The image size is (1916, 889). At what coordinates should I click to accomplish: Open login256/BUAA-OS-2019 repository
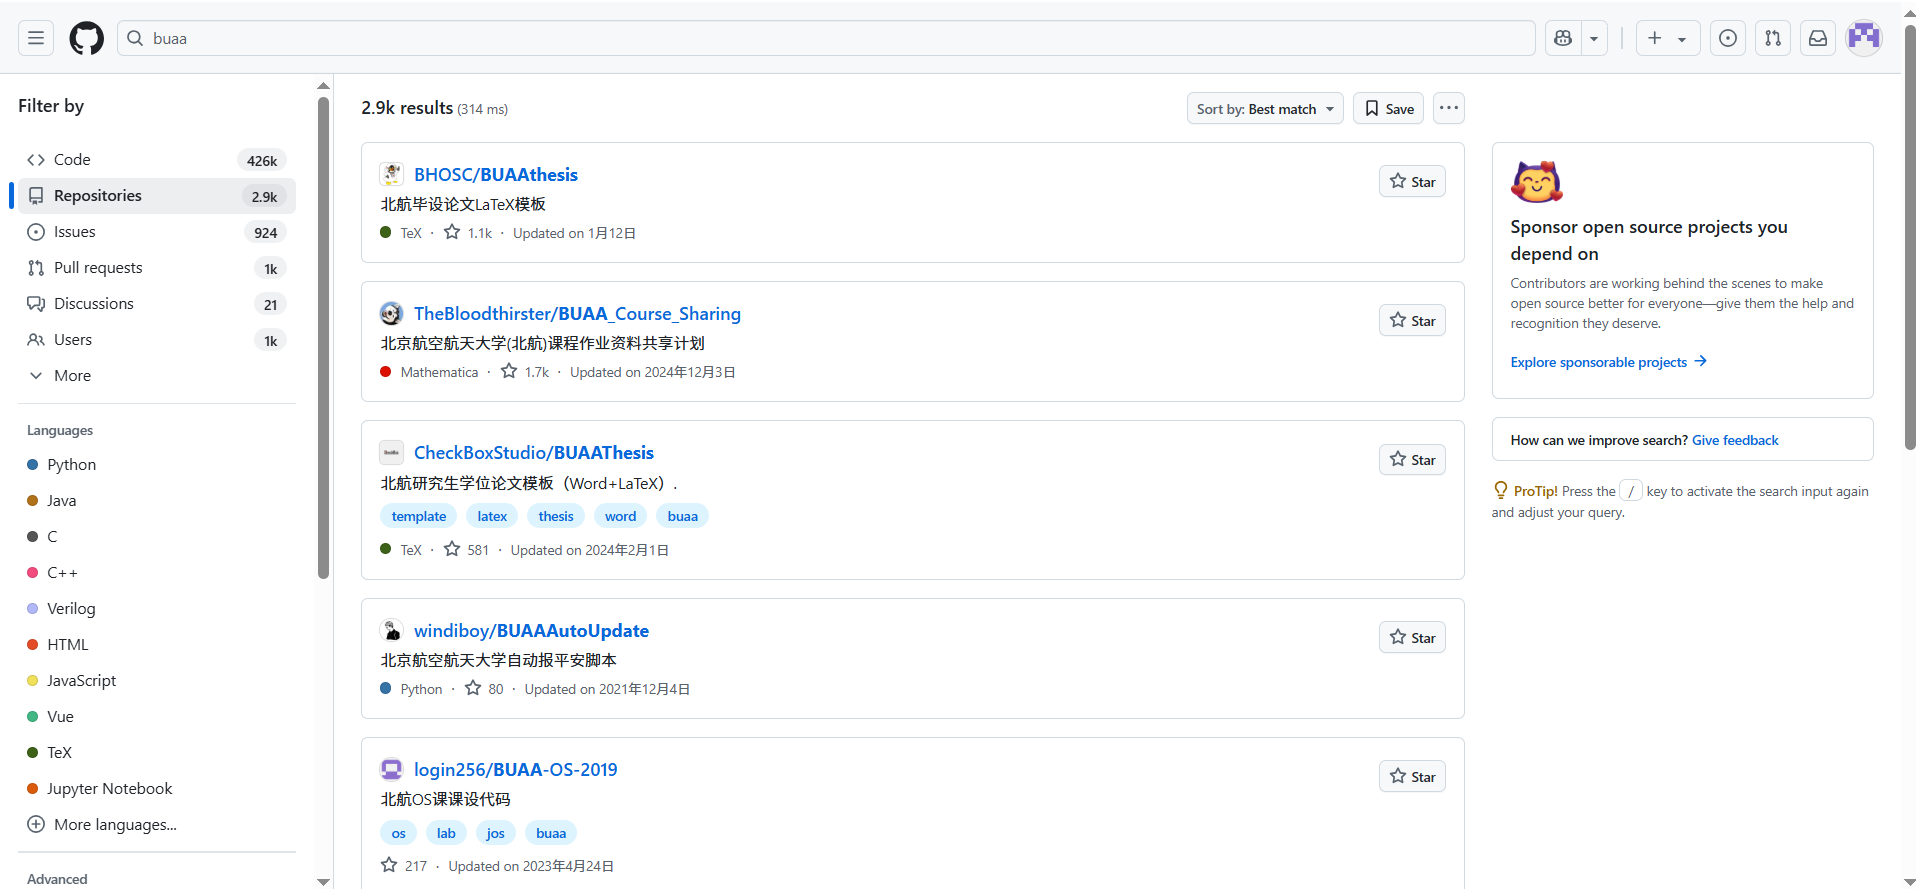click(x=516, y=770)
